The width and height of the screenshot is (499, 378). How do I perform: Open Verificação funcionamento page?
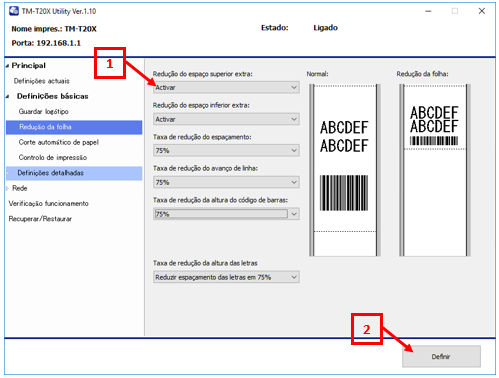click(x=49, y=203)
